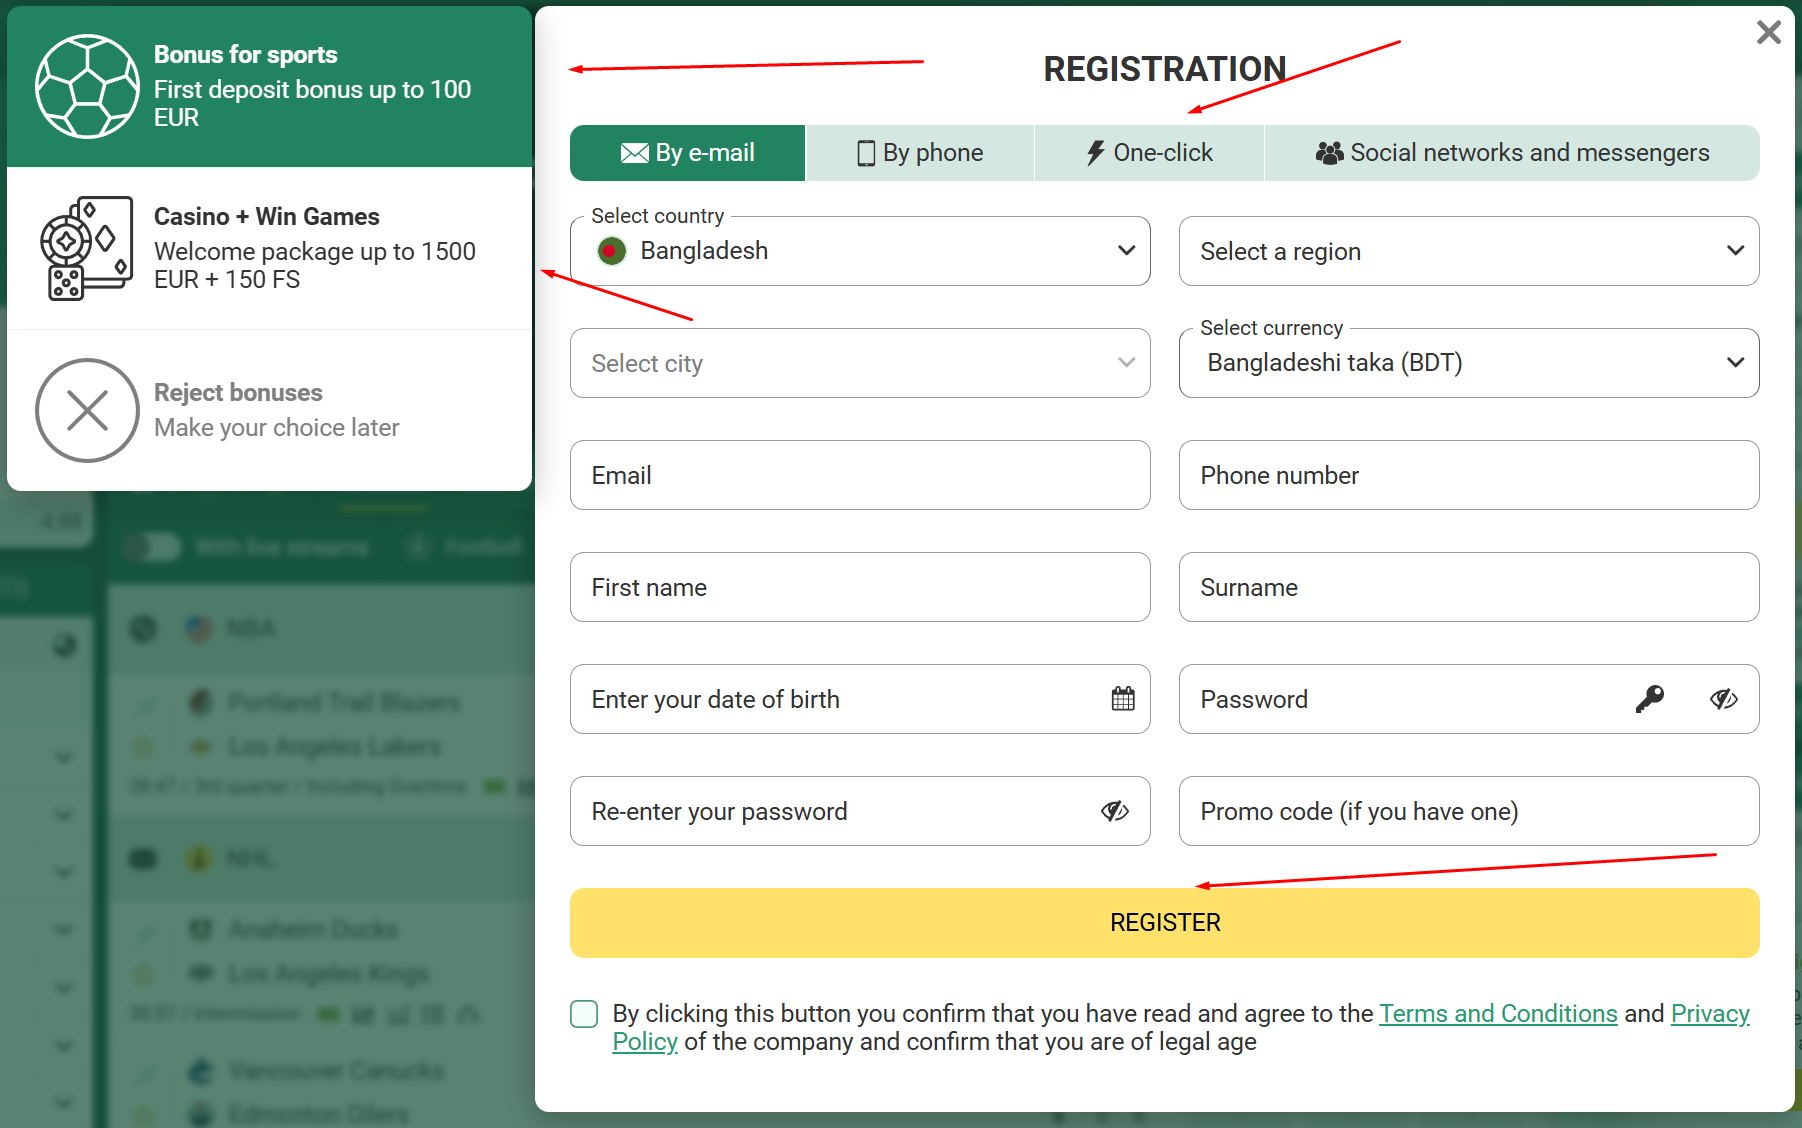The image size is (1802, 1128).
Task: Open the Select currency dropdown
Action: tap(1468, 363)
